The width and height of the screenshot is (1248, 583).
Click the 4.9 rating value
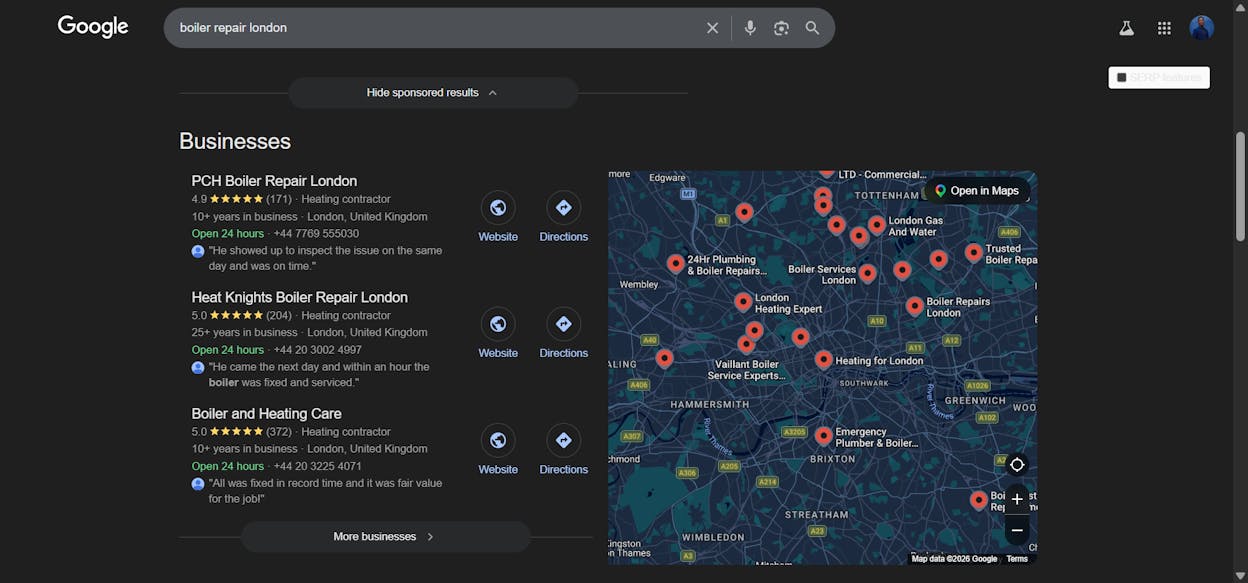[x=199, y=199]
